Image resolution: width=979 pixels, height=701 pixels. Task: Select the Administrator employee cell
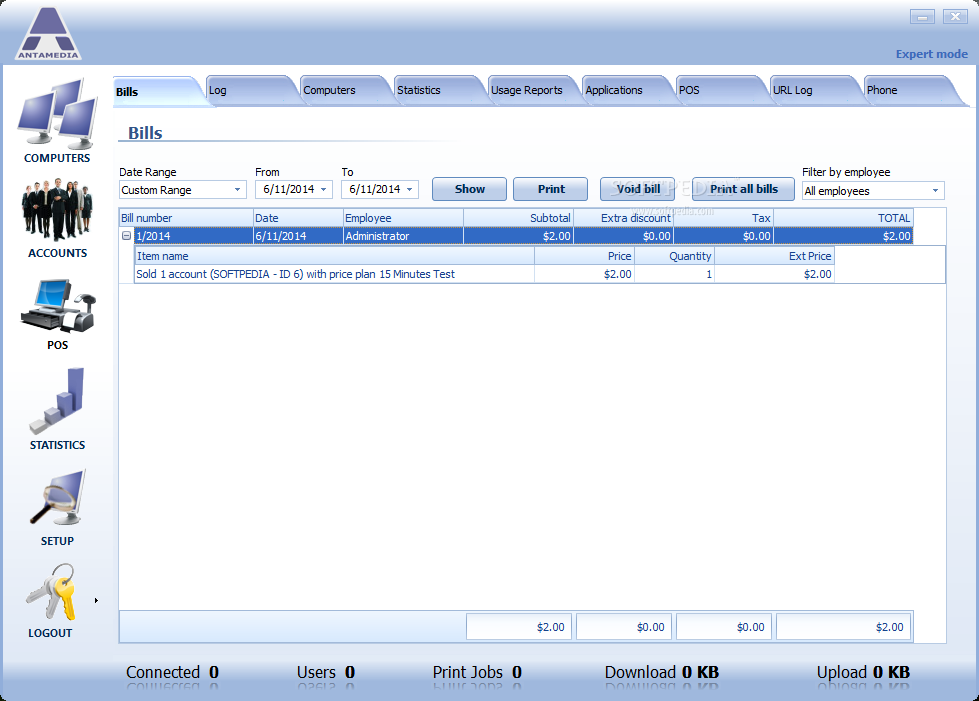[403, 236]
